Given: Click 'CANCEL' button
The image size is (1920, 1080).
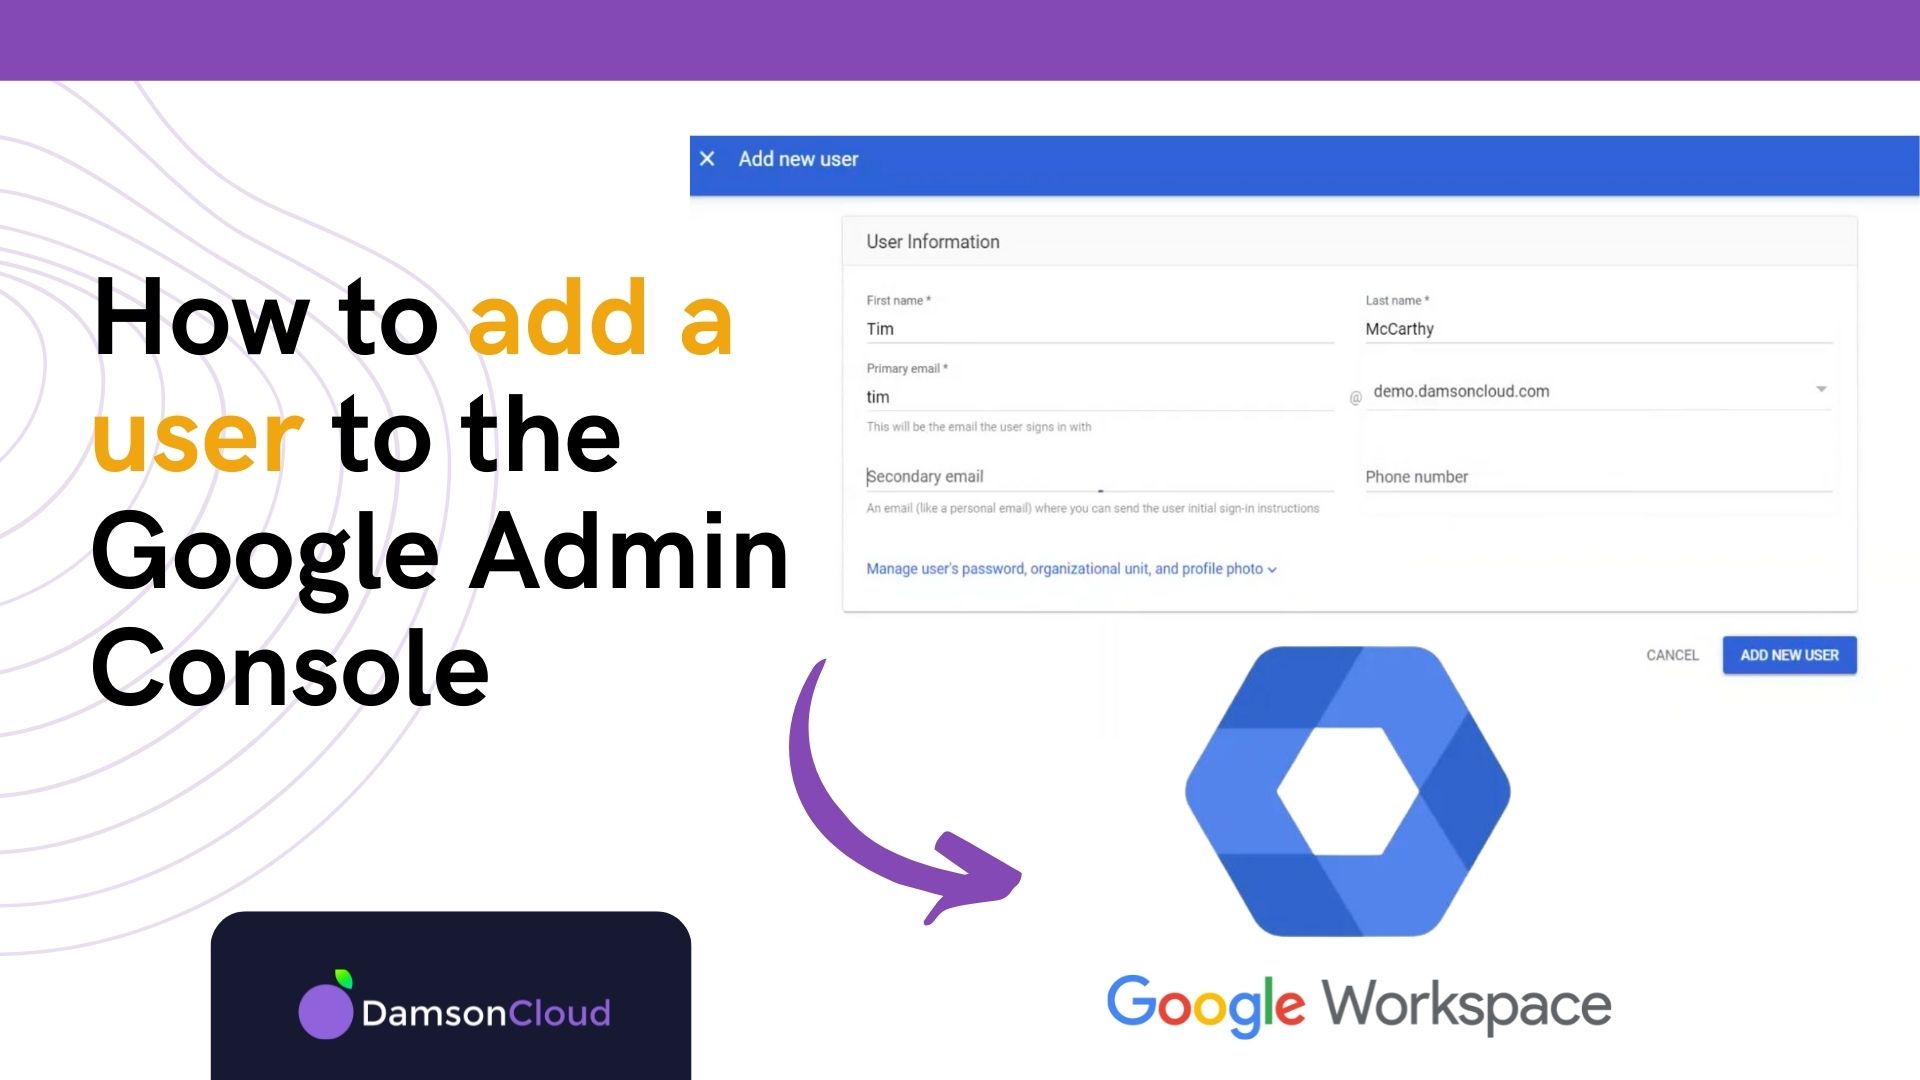Looking at the screenshot, I should click(1673, 654).
